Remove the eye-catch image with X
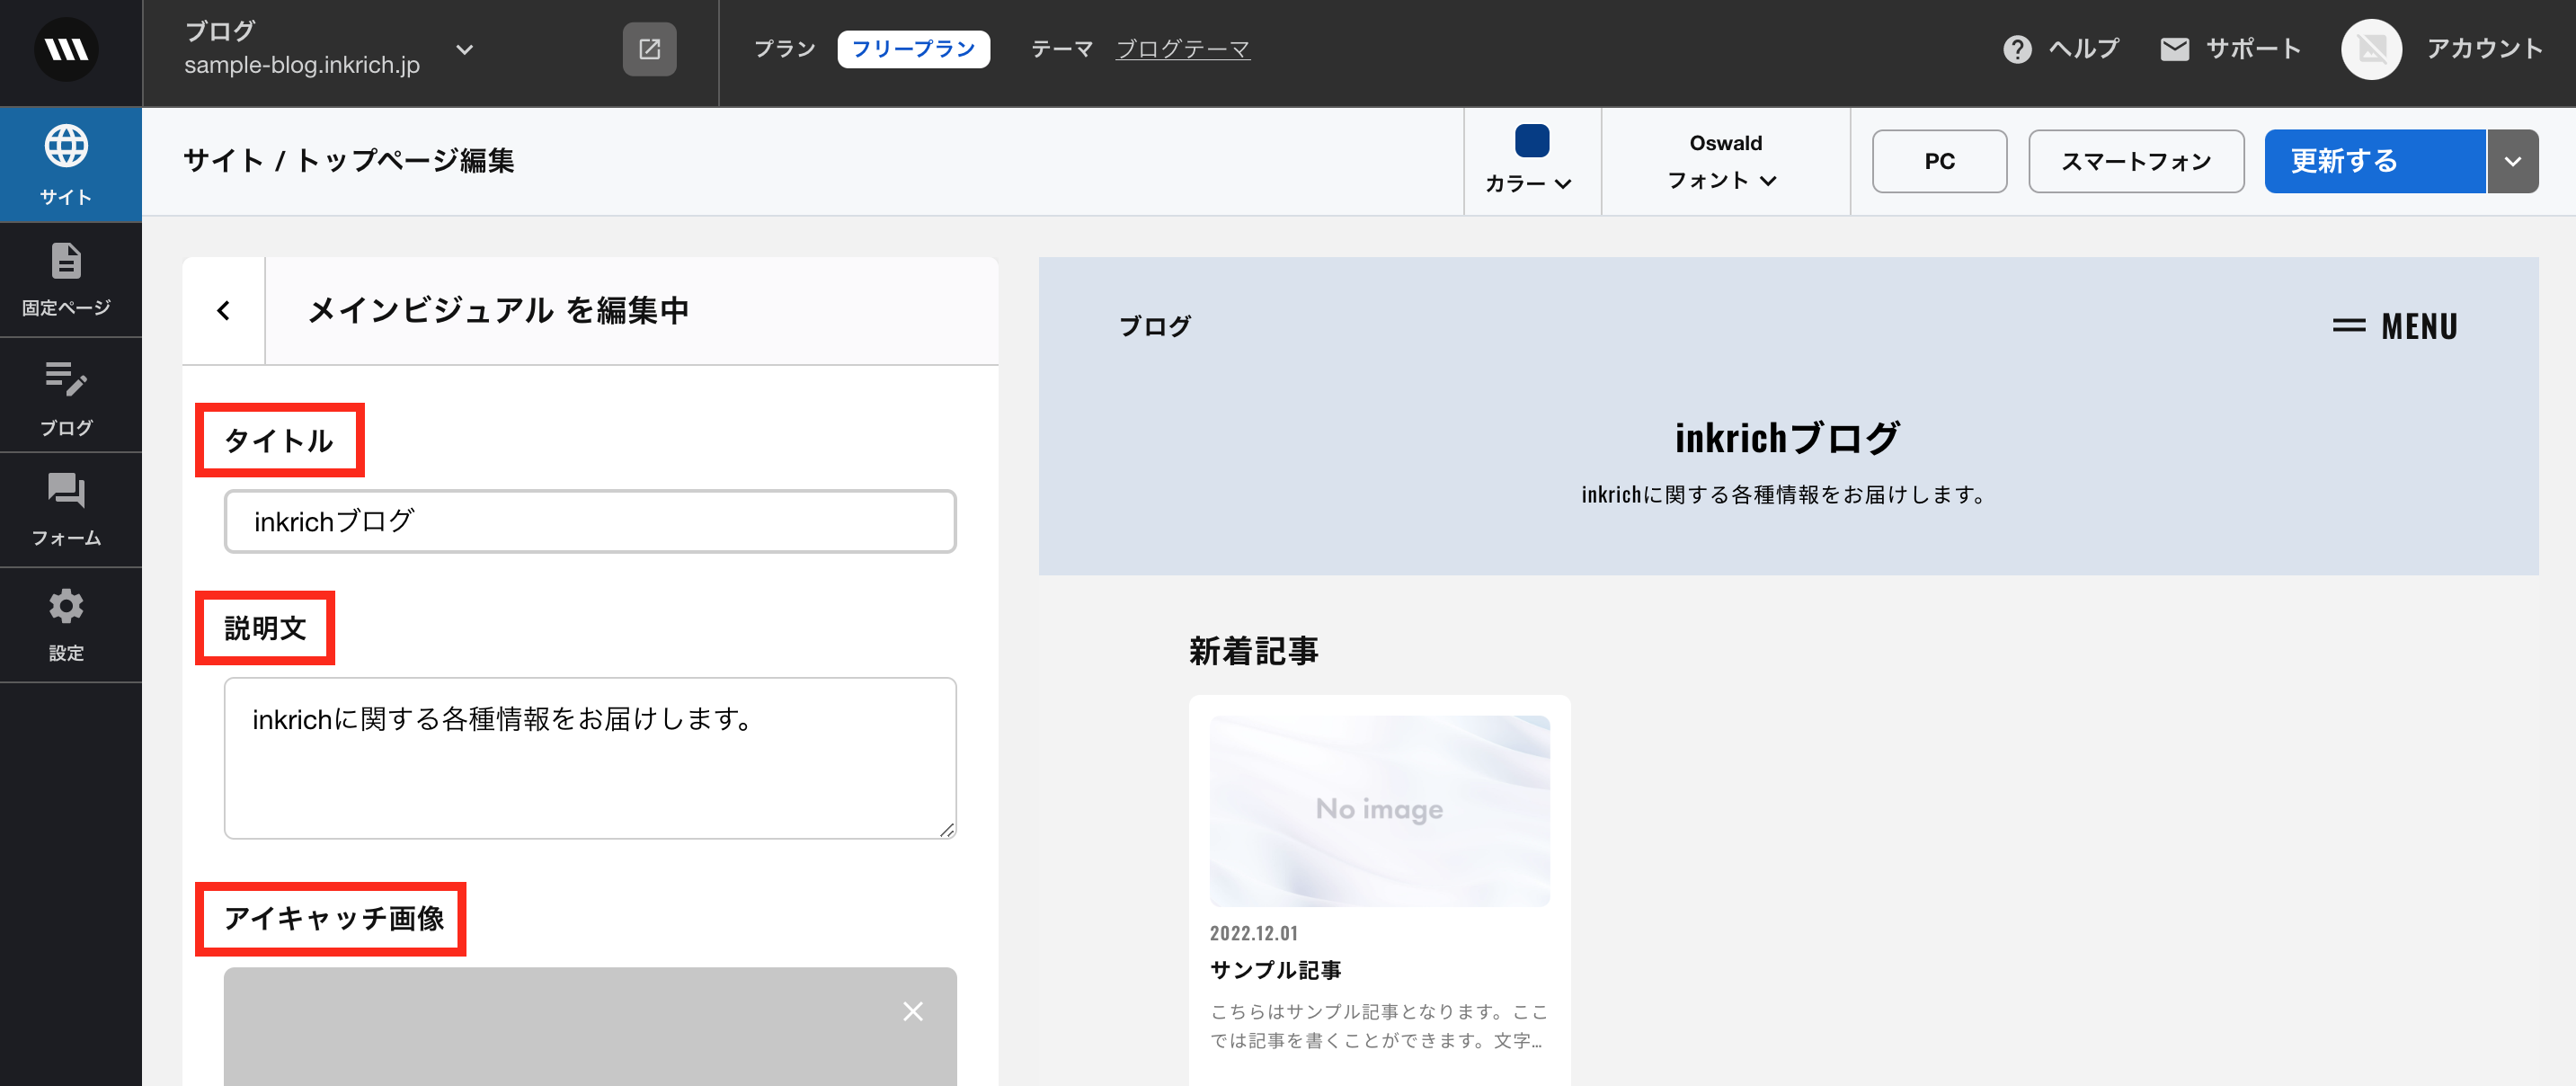 pyautogui.click(x=912, y=1011)
